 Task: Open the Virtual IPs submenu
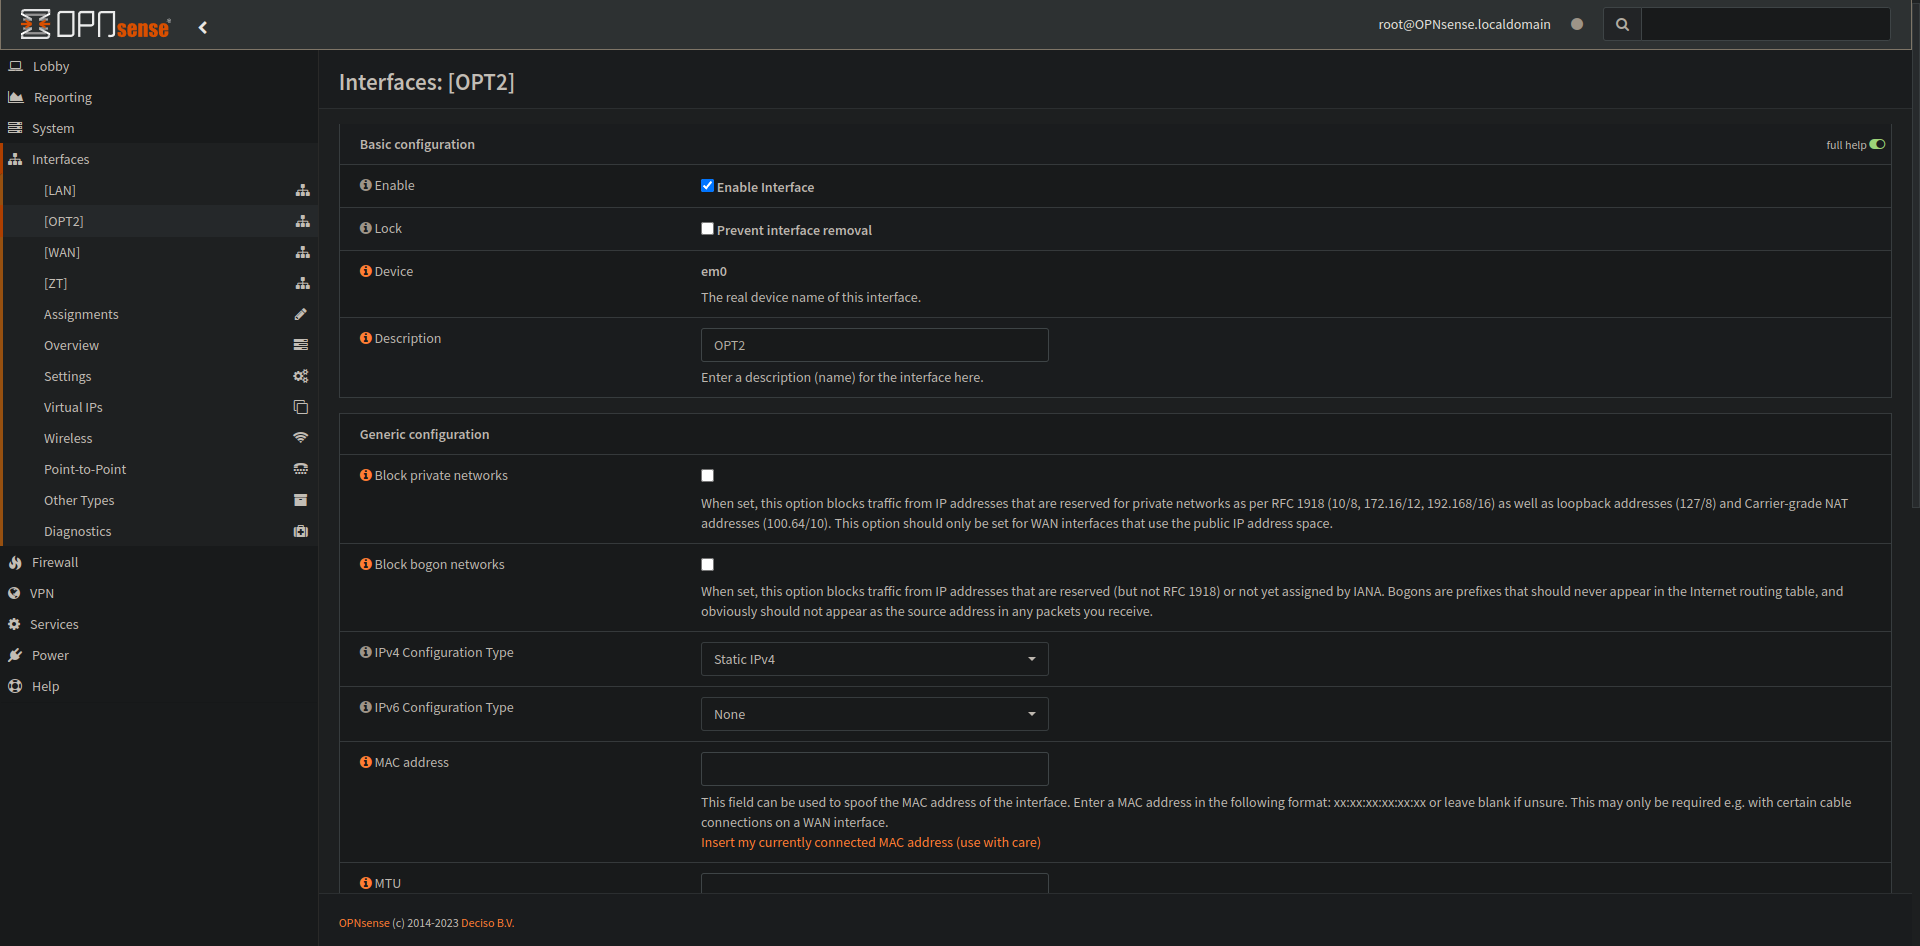pyautogui.click(x=160, y=407)
